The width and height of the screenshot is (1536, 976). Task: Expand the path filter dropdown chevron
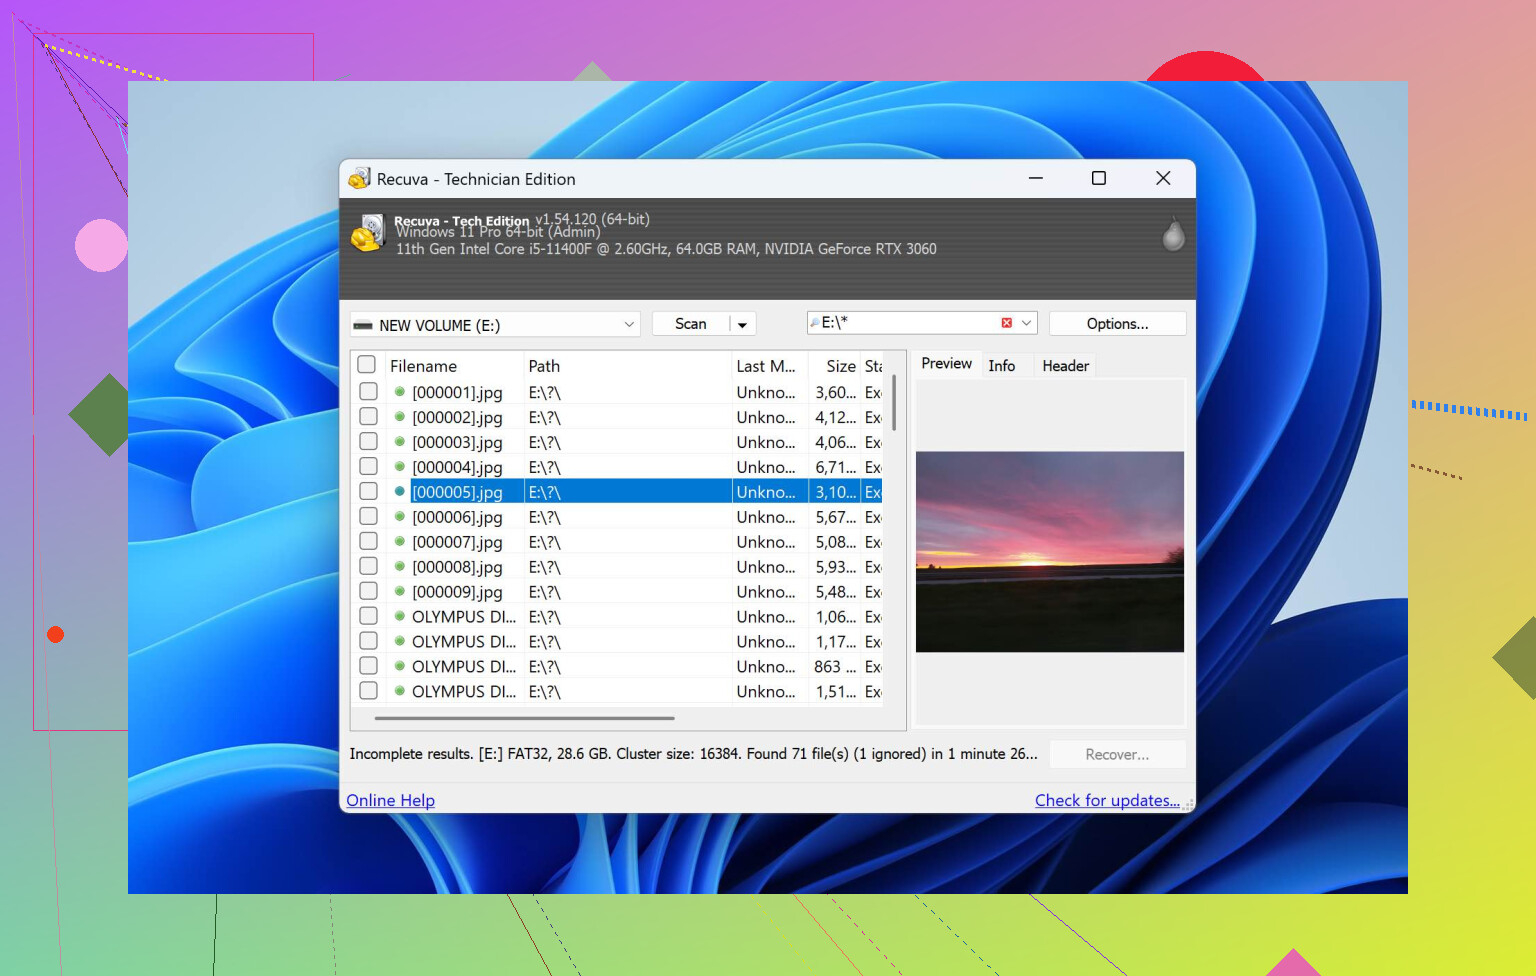click(1026, 323)
